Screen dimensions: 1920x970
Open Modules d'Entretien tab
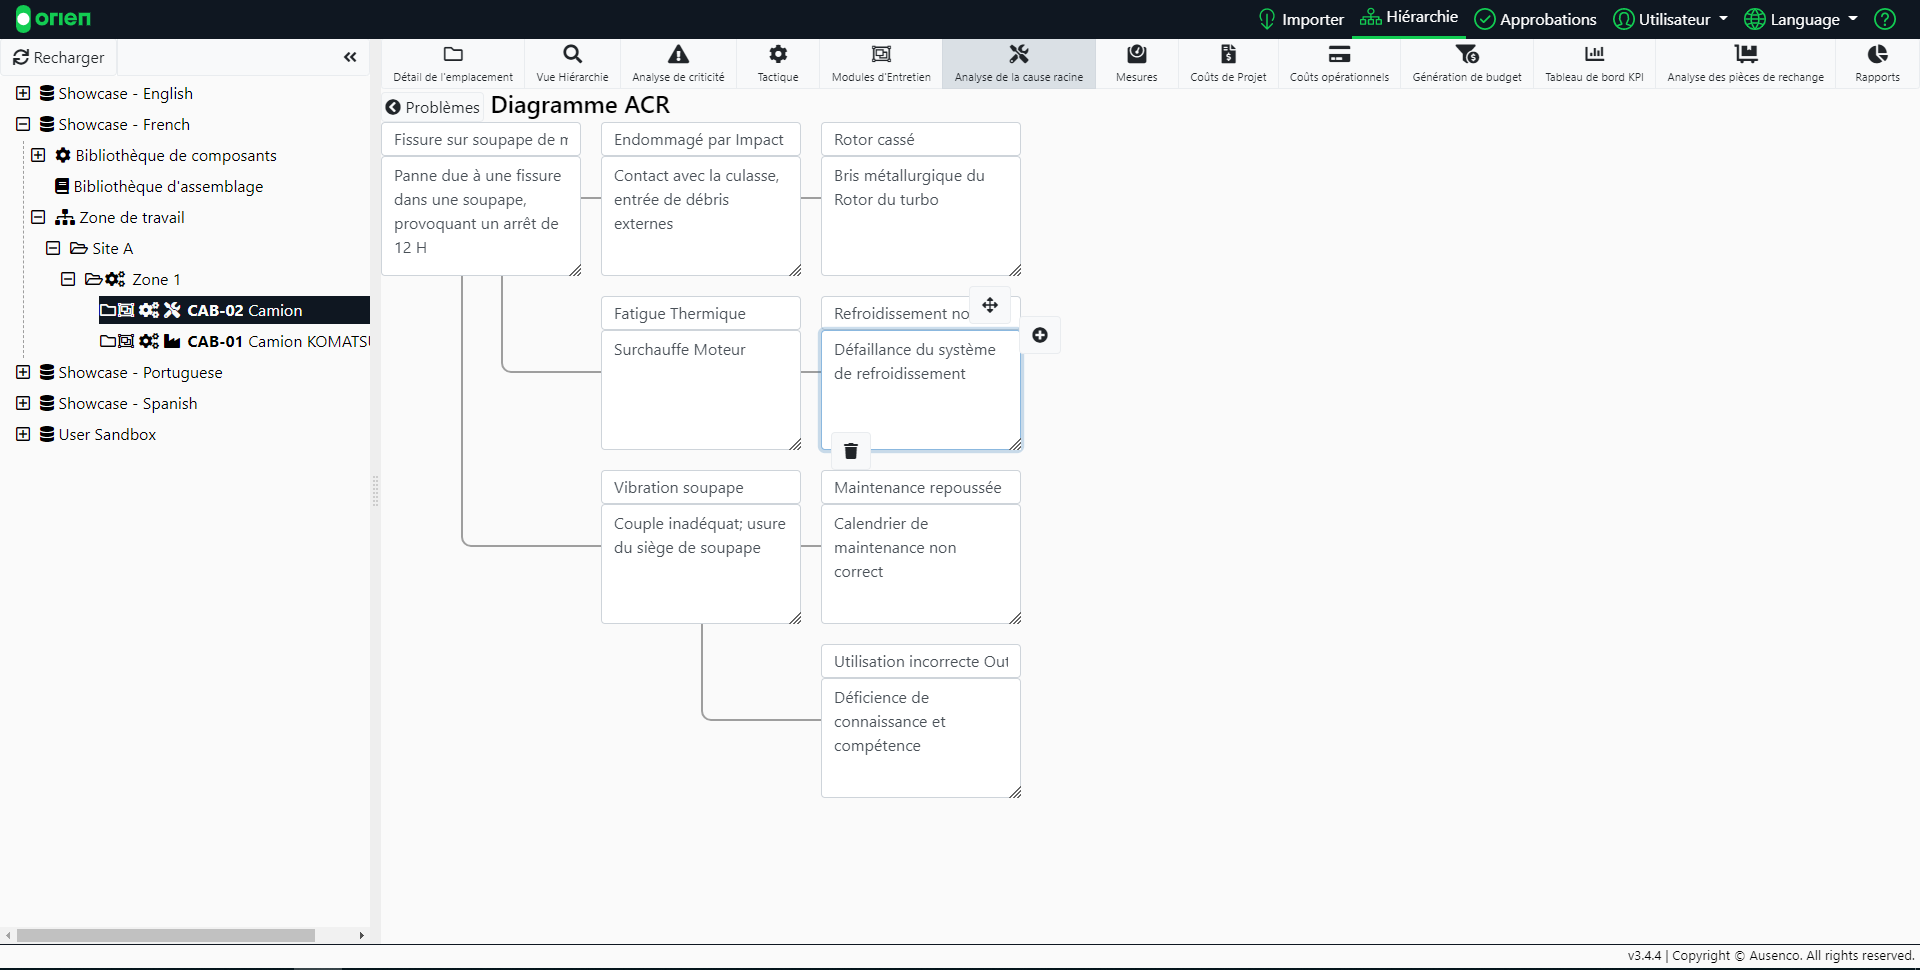[x=881, y=64]
